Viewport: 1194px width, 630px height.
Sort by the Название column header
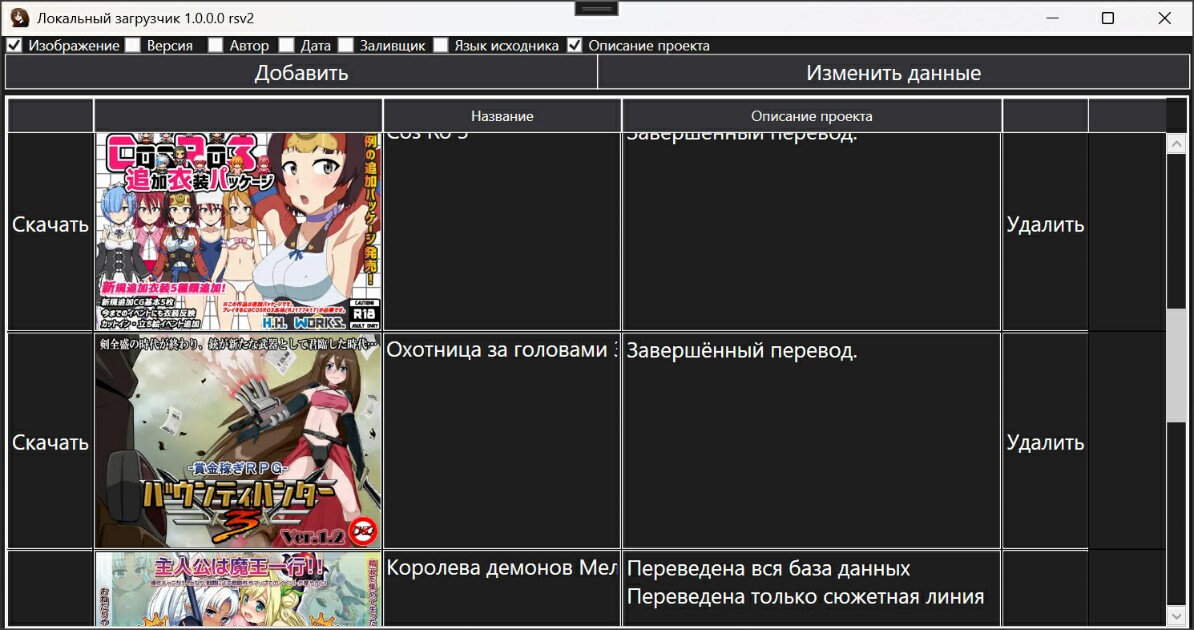[x=502, y=116]
